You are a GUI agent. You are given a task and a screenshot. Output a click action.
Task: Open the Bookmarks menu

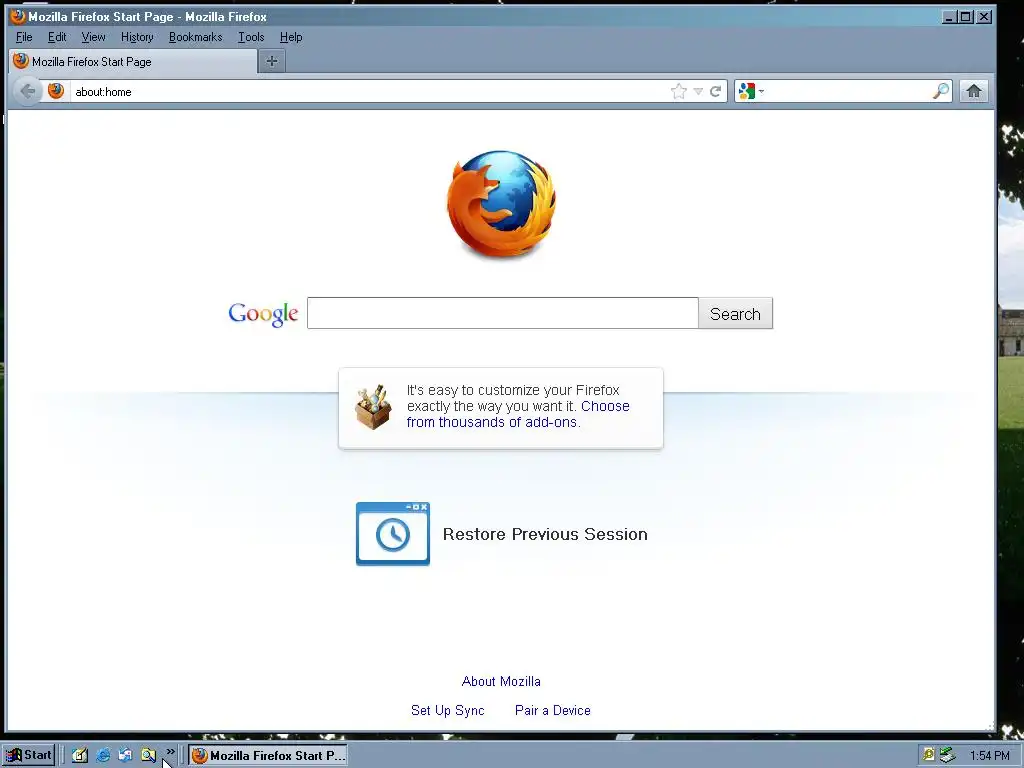coord(195,37)
